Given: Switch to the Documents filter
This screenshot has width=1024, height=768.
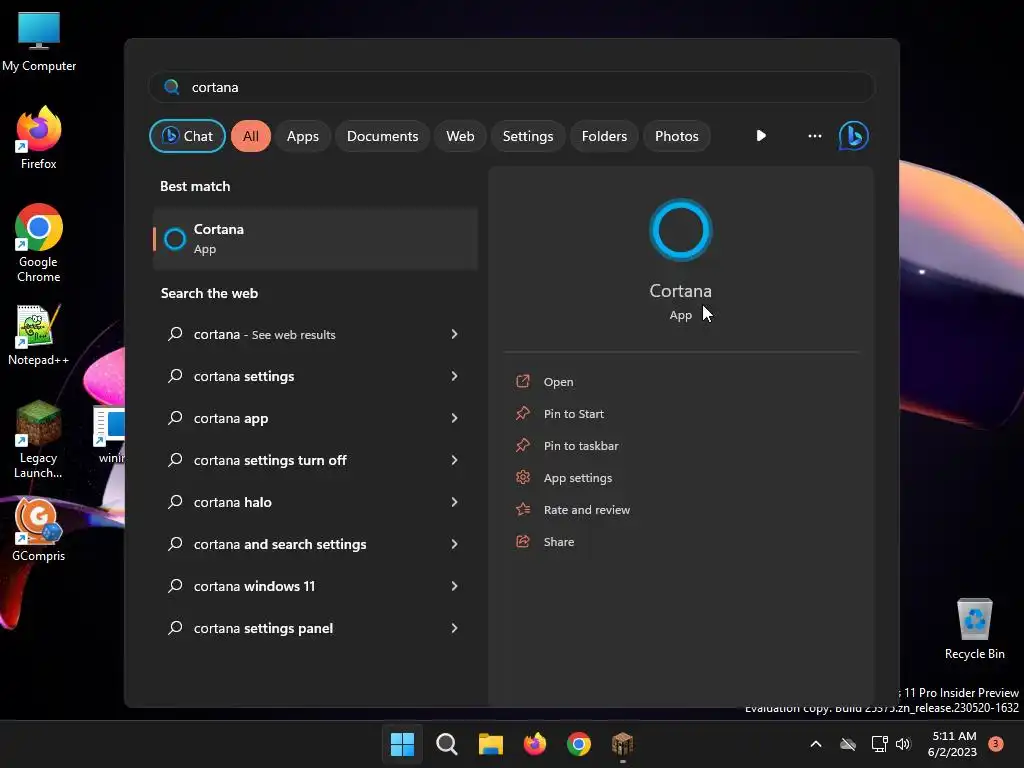Looking at the screenshot, I should pyautogui.click(x=382, y=136).
